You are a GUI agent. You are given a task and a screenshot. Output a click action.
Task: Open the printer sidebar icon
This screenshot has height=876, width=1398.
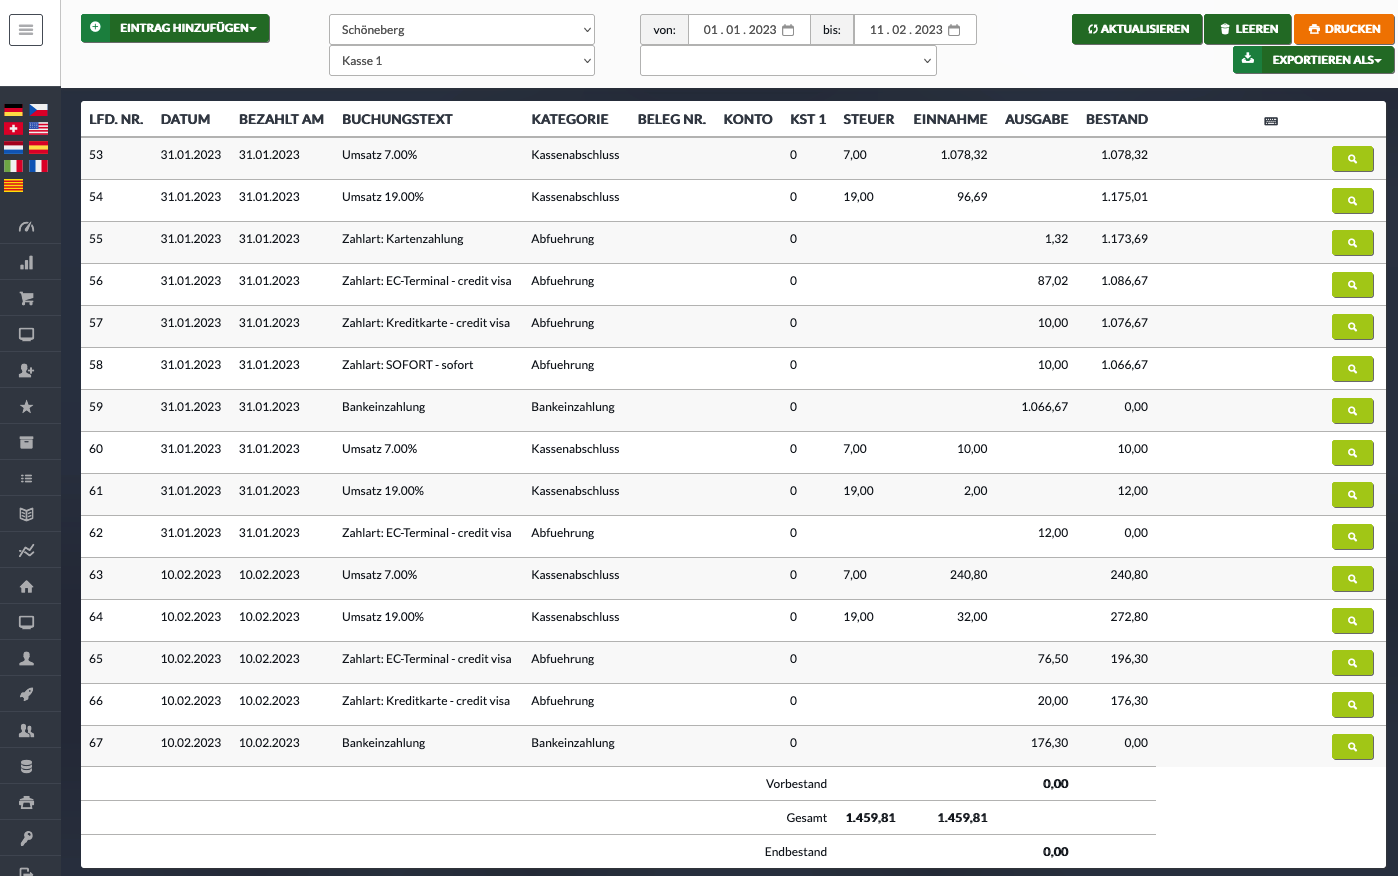click(x=27, y=803)
